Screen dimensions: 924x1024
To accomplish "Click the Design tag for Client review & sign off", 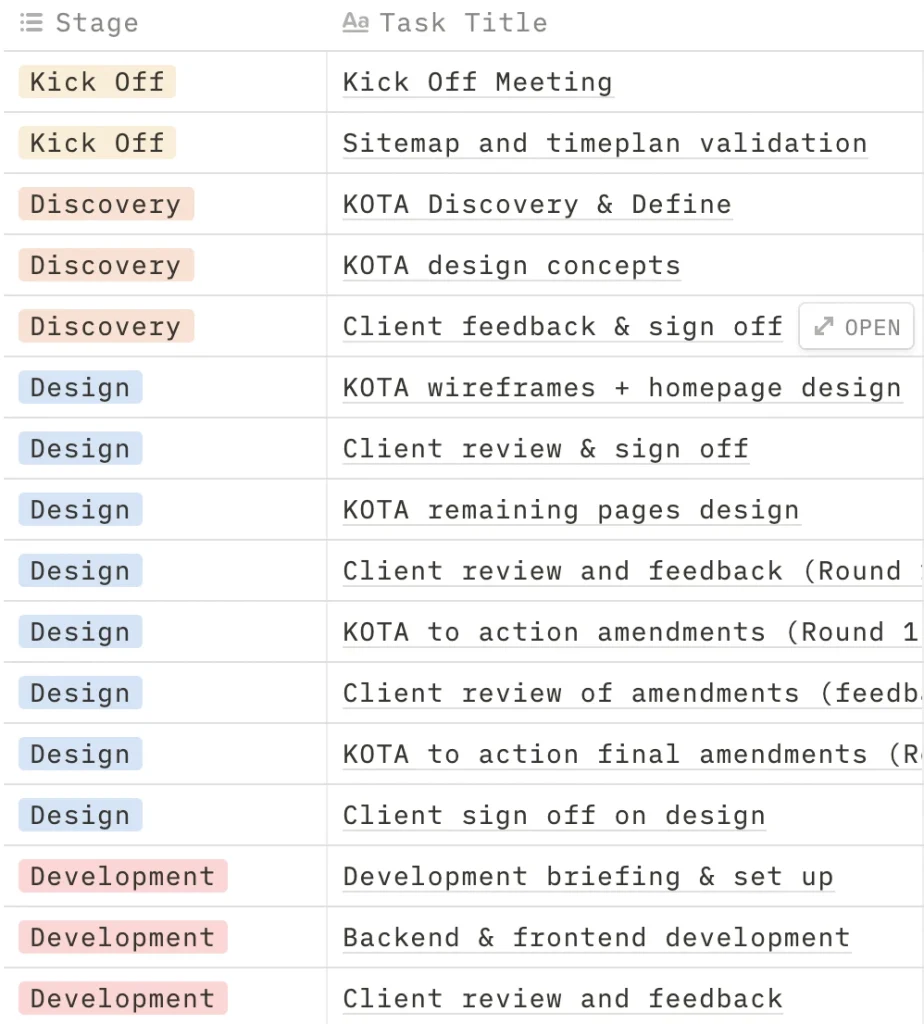I will (x=80, y=449).
